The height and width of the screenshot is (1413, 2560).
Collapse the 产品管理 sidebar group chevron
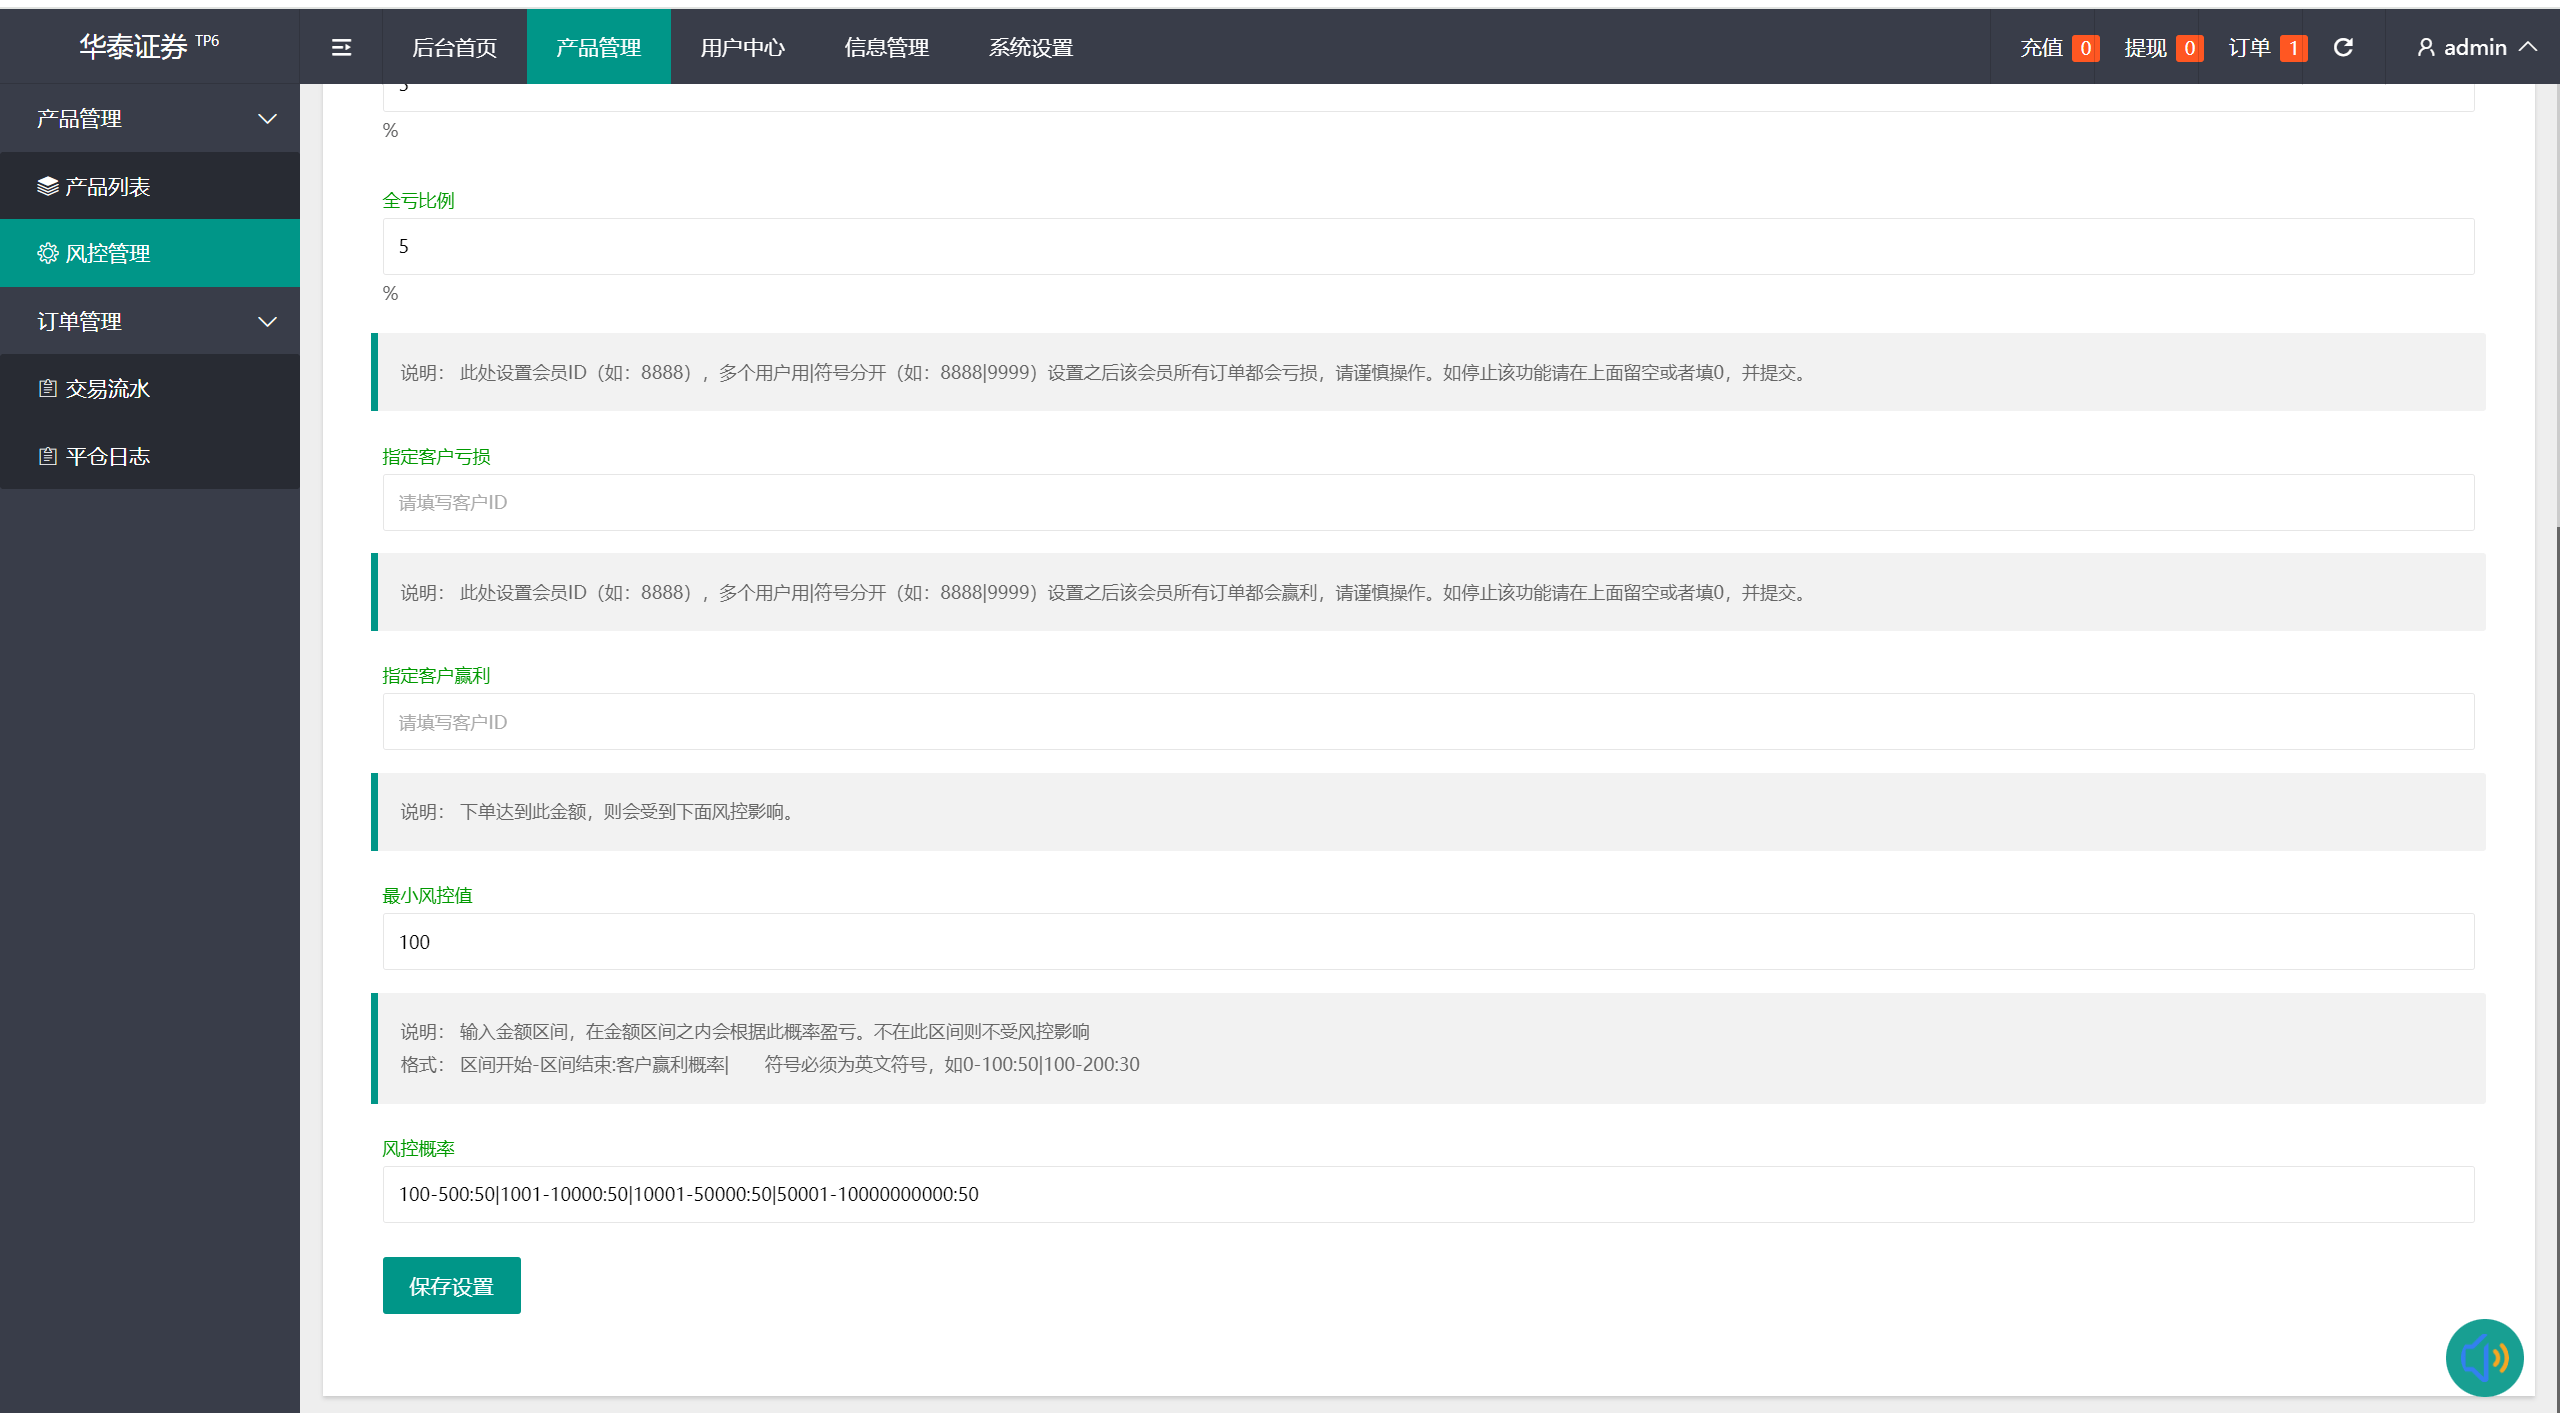click(267, 118)
